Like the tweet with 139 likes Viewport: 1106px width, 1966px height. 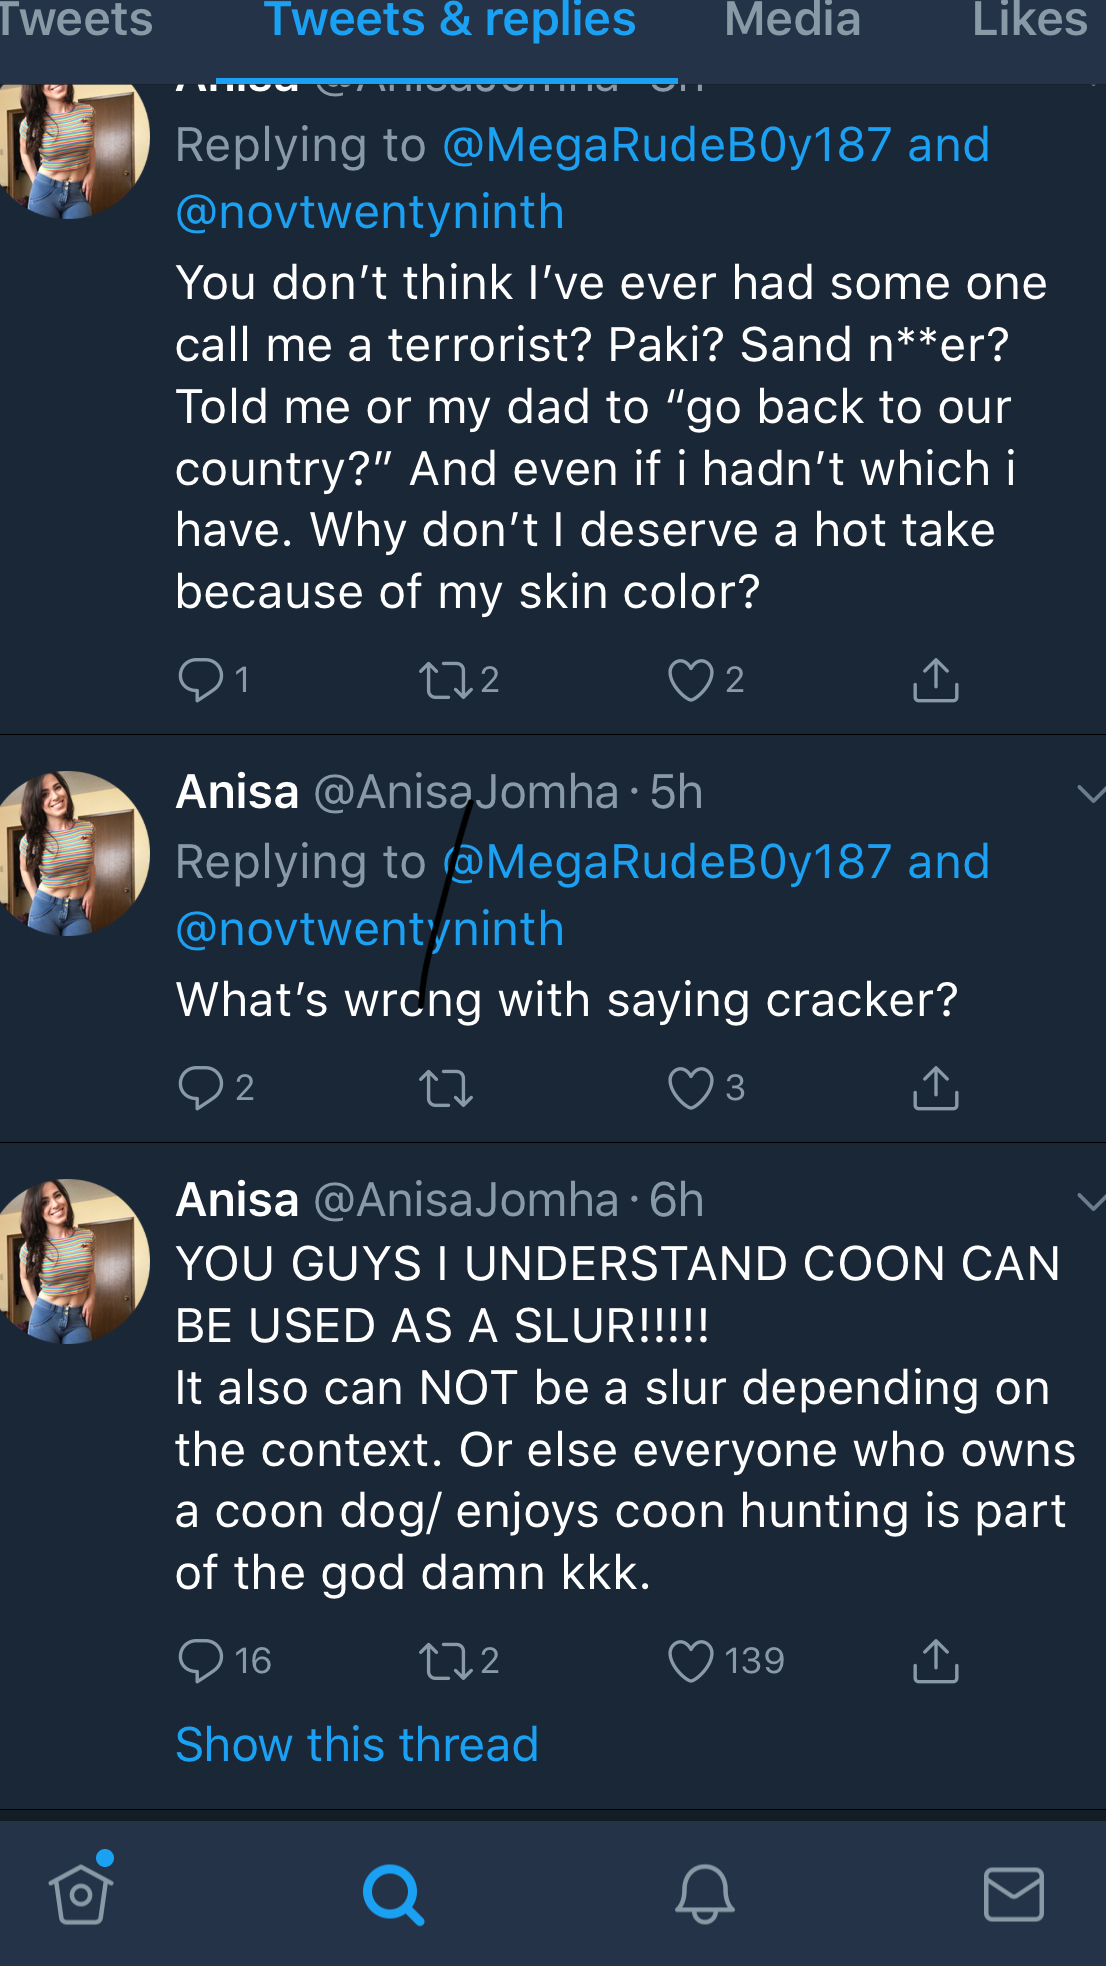tap(690, 1661)
